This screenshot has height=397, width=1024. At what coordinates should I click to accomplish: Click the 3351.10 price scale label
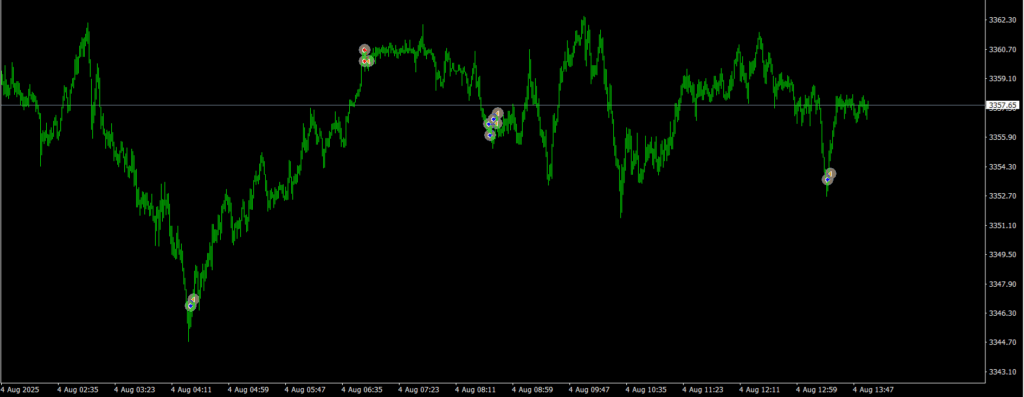(1001, 225)
